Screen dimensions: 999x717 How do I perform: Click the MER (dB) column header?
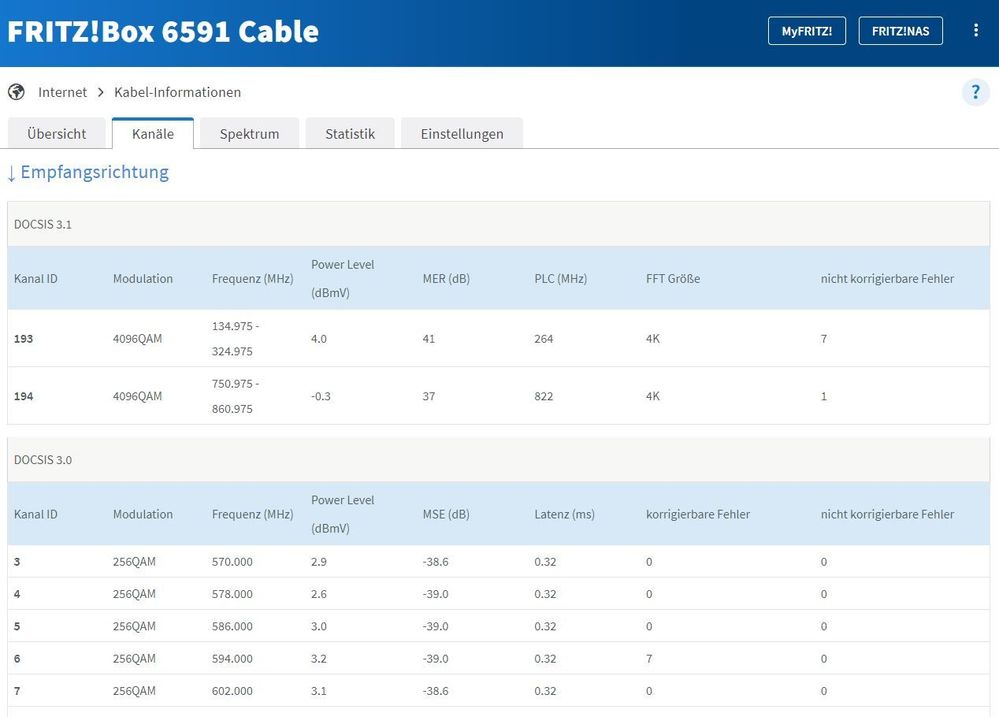(446, 279)
